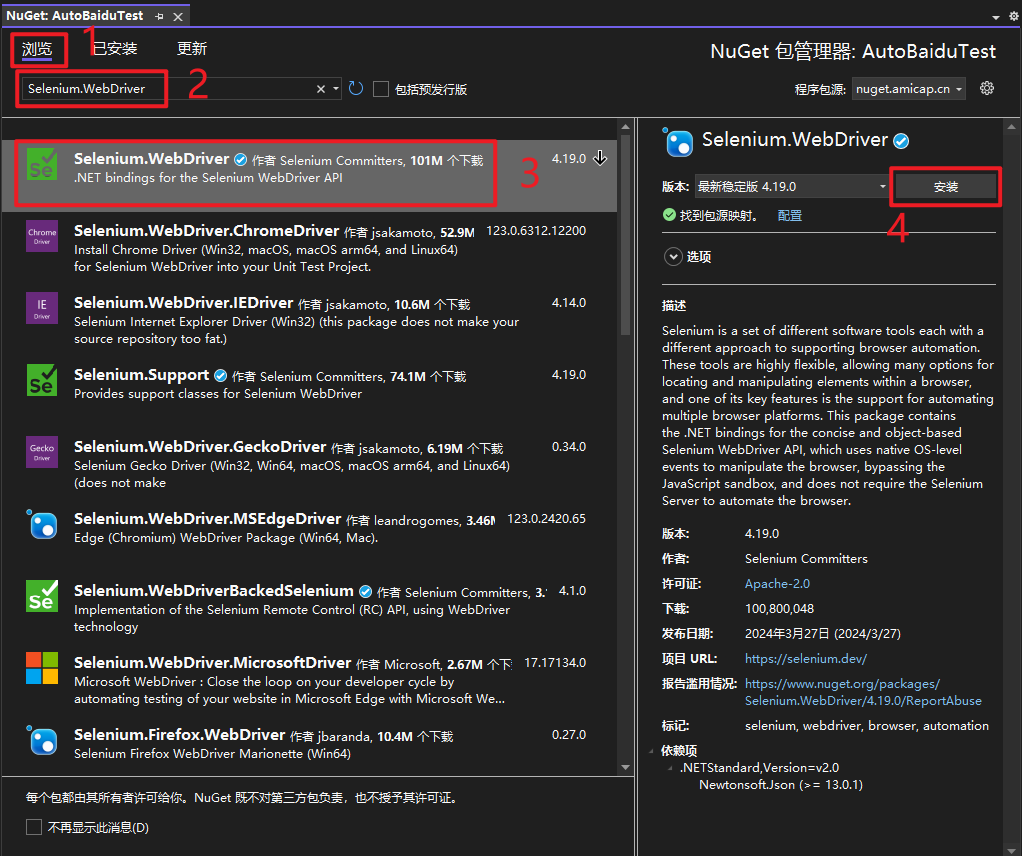Image resolution: width=1022 pixels, height=856 pixels.
Task: Click the verified badge on Selenium.Support
Action: click(220, 376)
